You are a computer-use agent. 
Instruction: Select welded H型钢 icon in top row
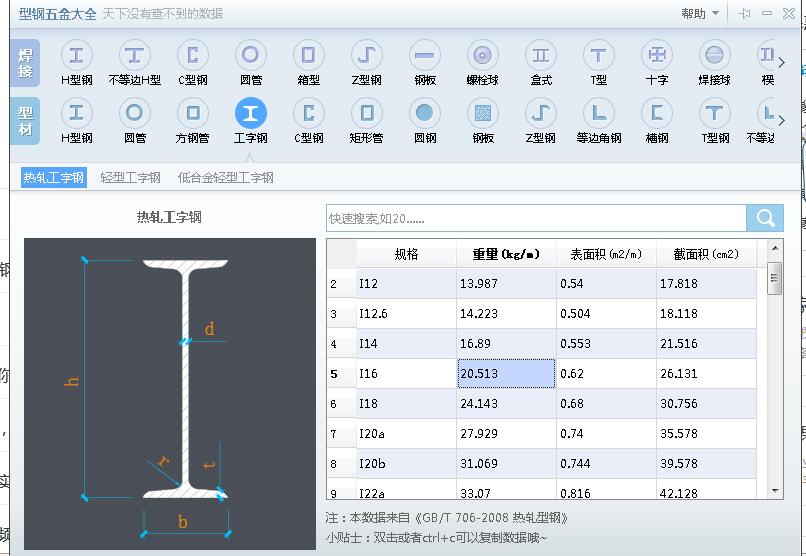pyautogui.click(x=77, y=55)
